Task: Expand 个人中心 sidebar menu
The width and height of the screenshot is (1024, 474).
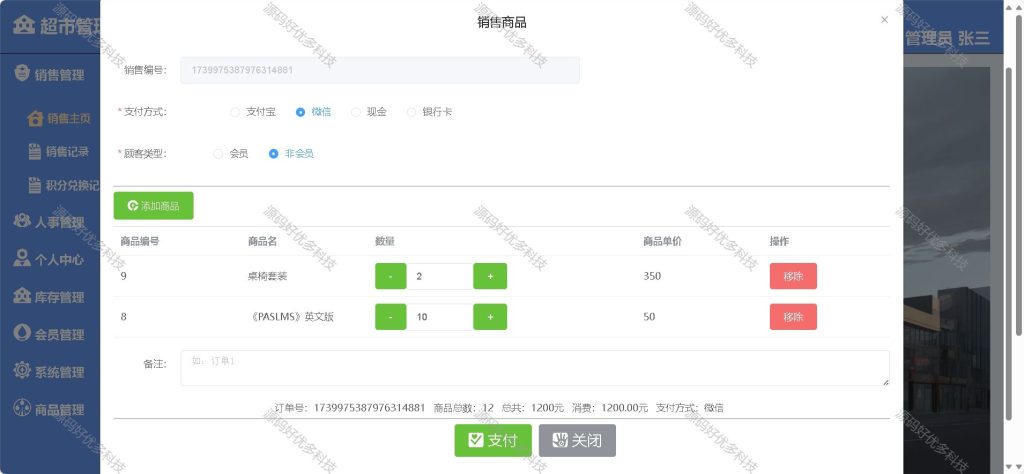Action: tap(50, 259)
